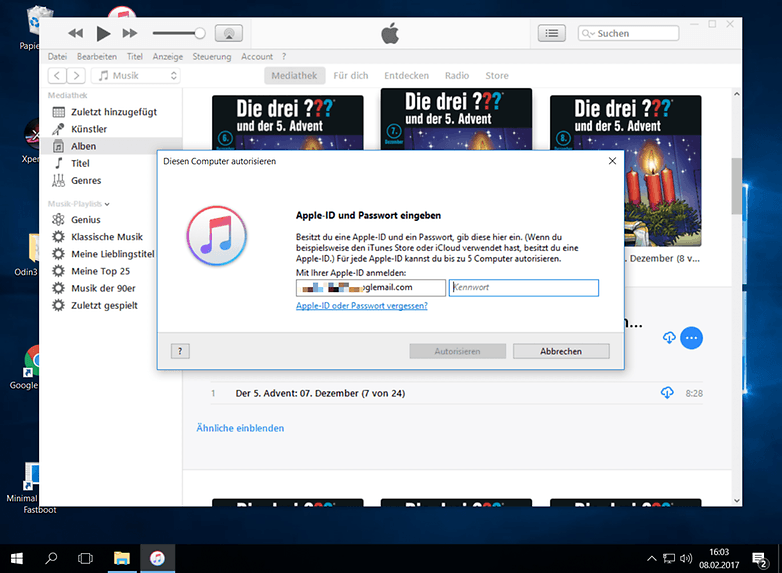Image resolution: width=782 pixels, height=573 pixels.
Task: Close the Diesen Computer autorisieren dialog
Action: coord(612,161)
